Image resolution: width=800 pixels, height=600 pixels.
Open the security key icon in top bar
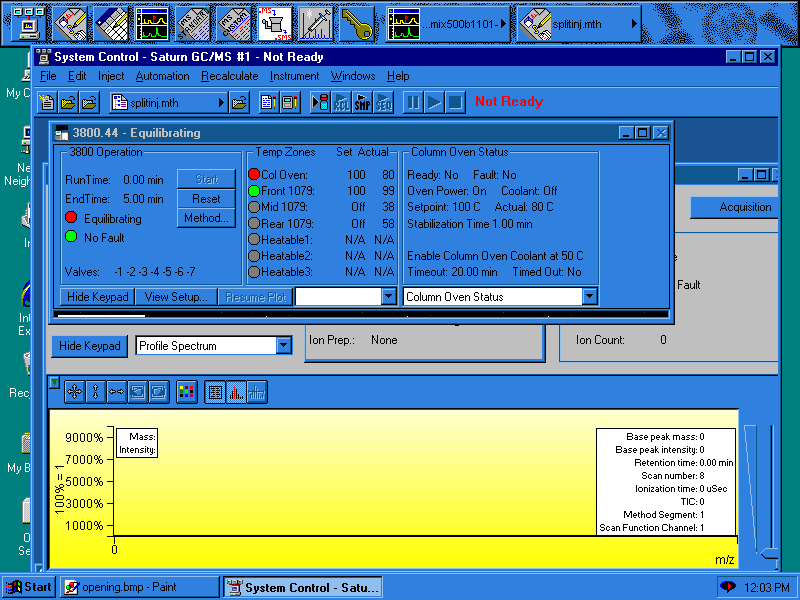356,24
